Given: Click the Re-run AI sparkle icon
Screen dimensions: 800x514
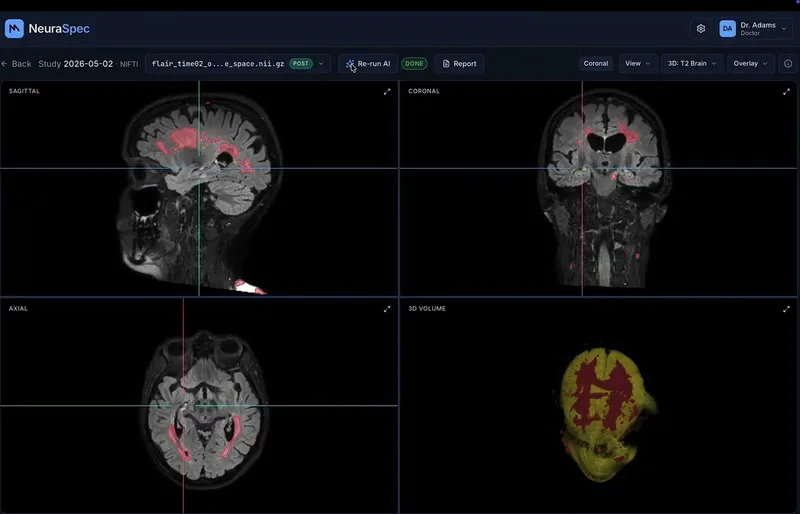Looking at the screenshot, I should click(350, 64).
